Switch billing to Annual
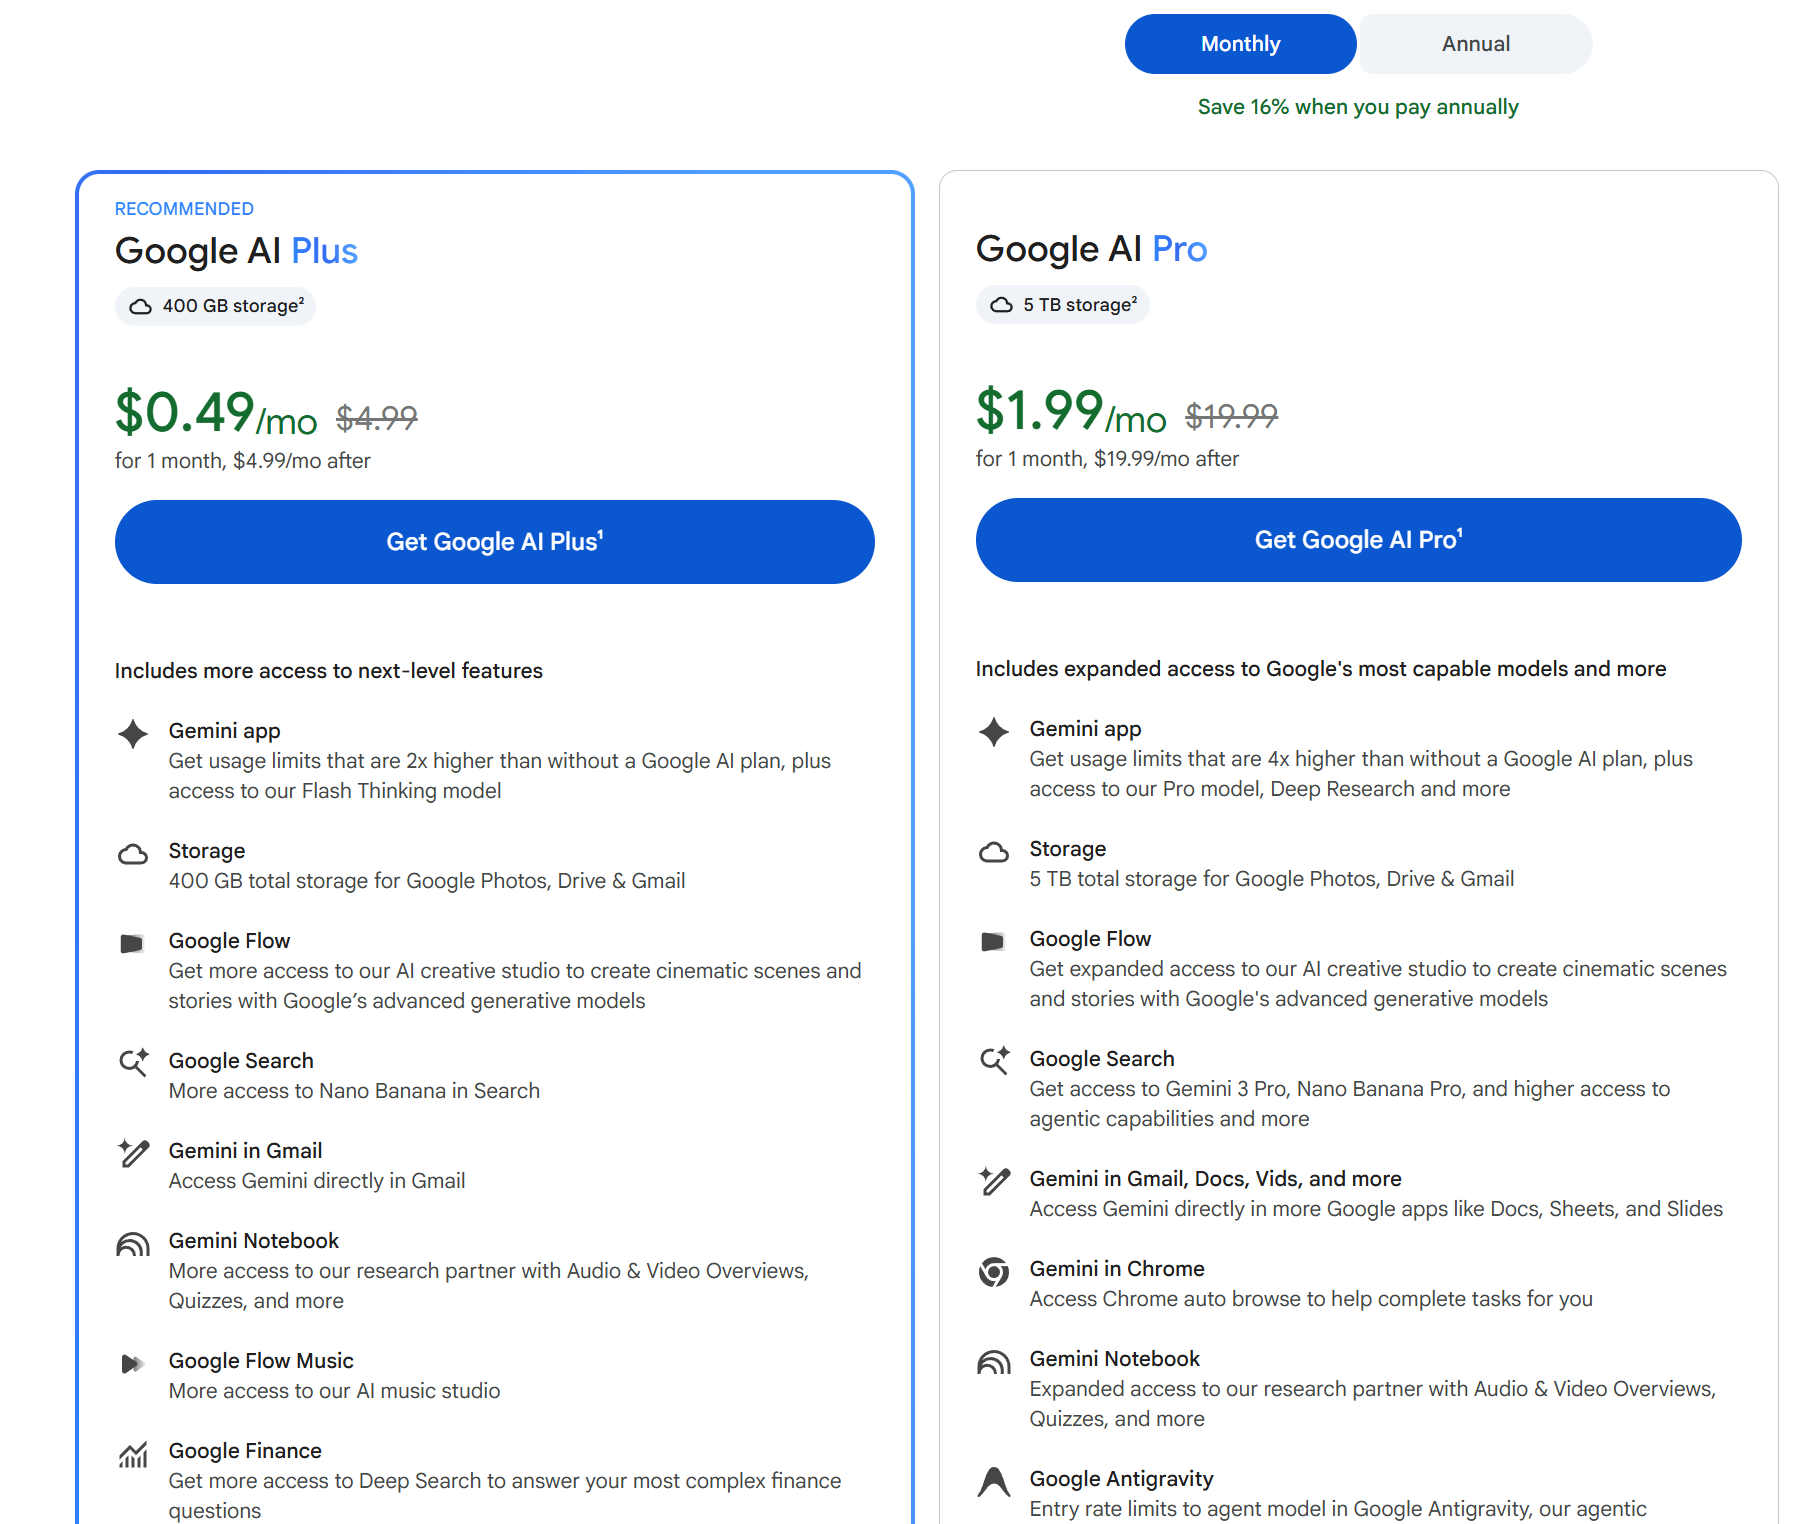This screenshot has height=1524, width=1794. (1476, 44)
